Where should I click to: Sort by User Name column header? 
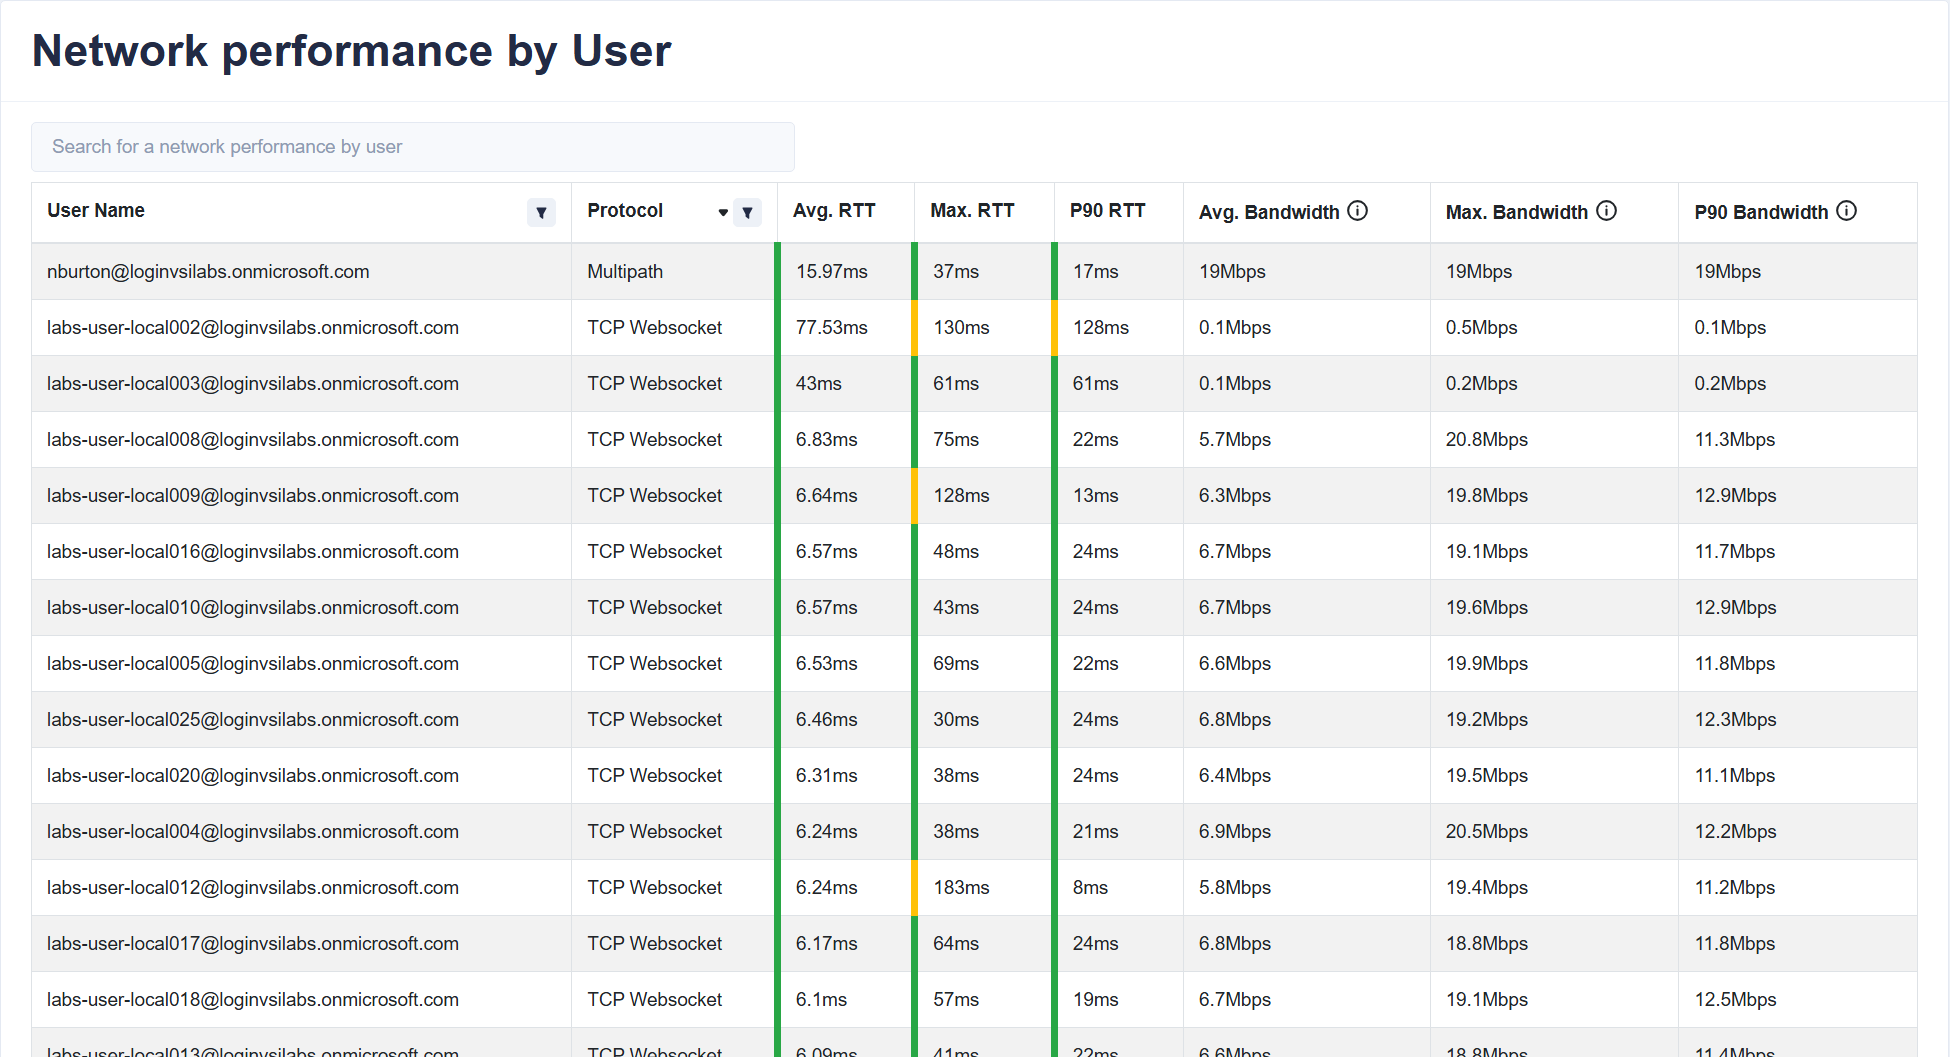(x=96, y=211)
